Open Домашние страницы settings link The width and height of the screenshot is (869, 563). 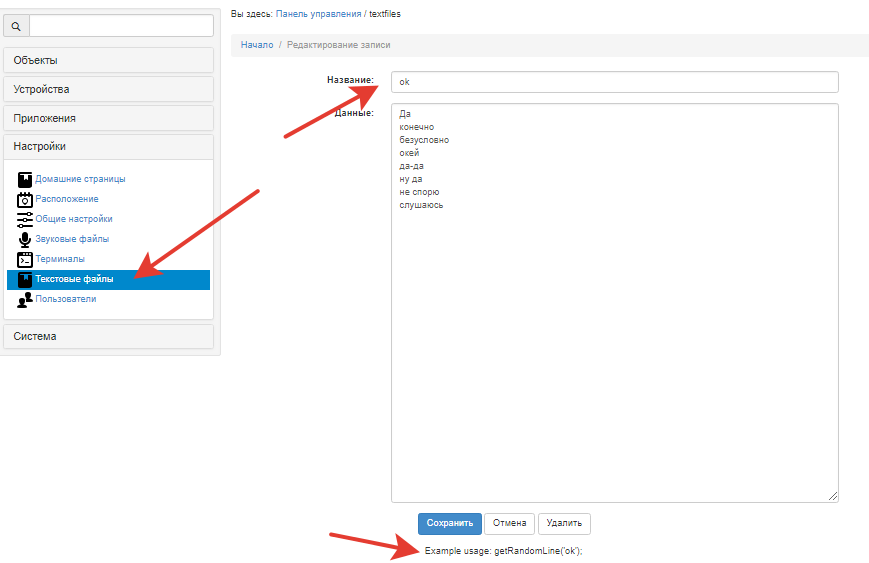(80, 179)
